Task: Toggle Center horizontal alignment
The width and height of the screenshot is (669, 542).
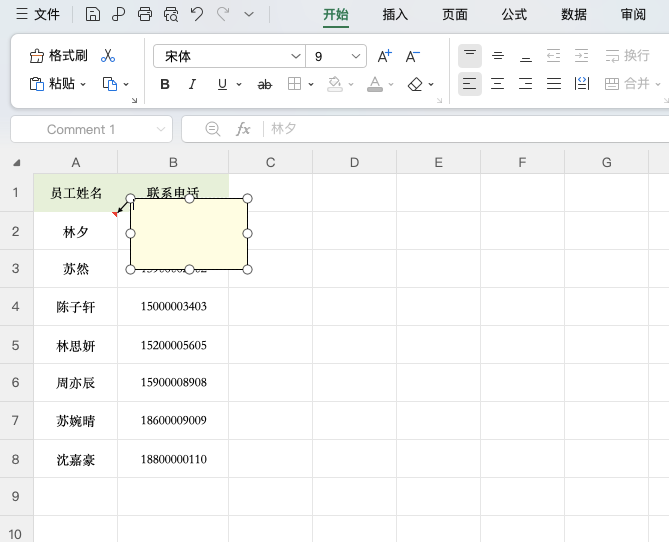Action: coord(497,84)
